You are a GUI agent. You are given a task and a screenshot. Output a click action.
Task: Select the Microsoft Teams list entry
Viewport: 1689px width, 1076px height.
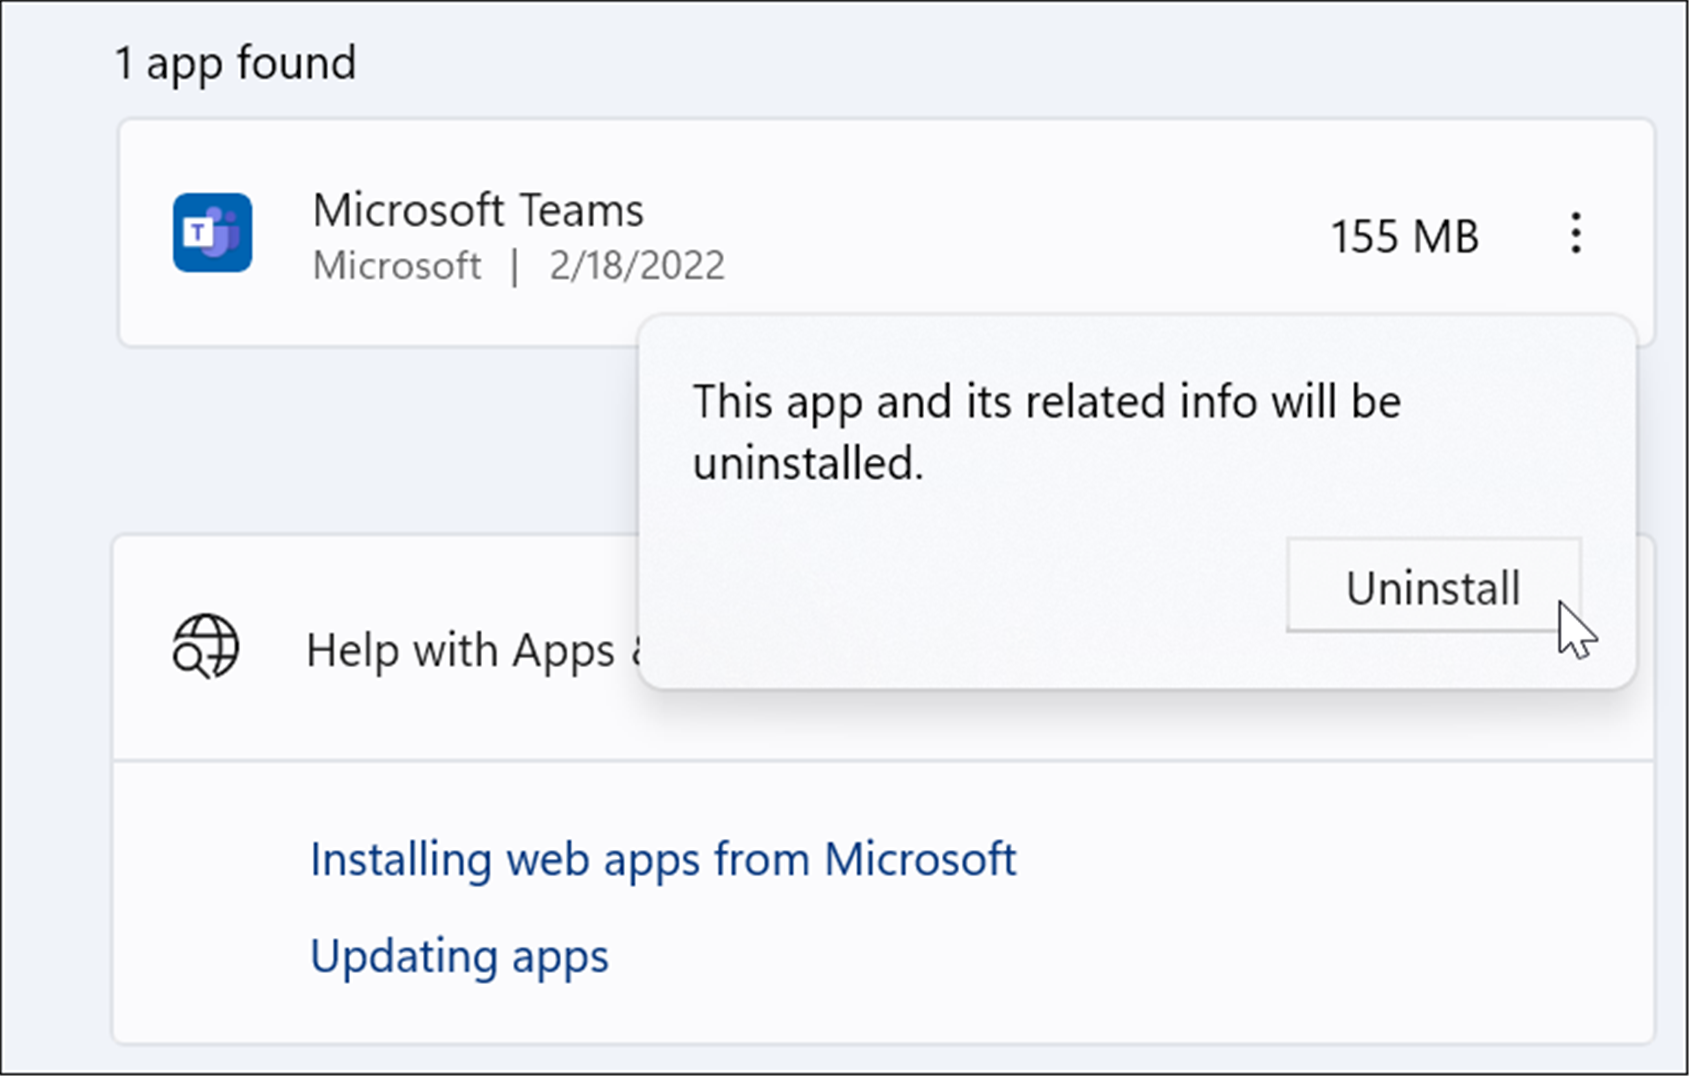click(x=478, y=210)
